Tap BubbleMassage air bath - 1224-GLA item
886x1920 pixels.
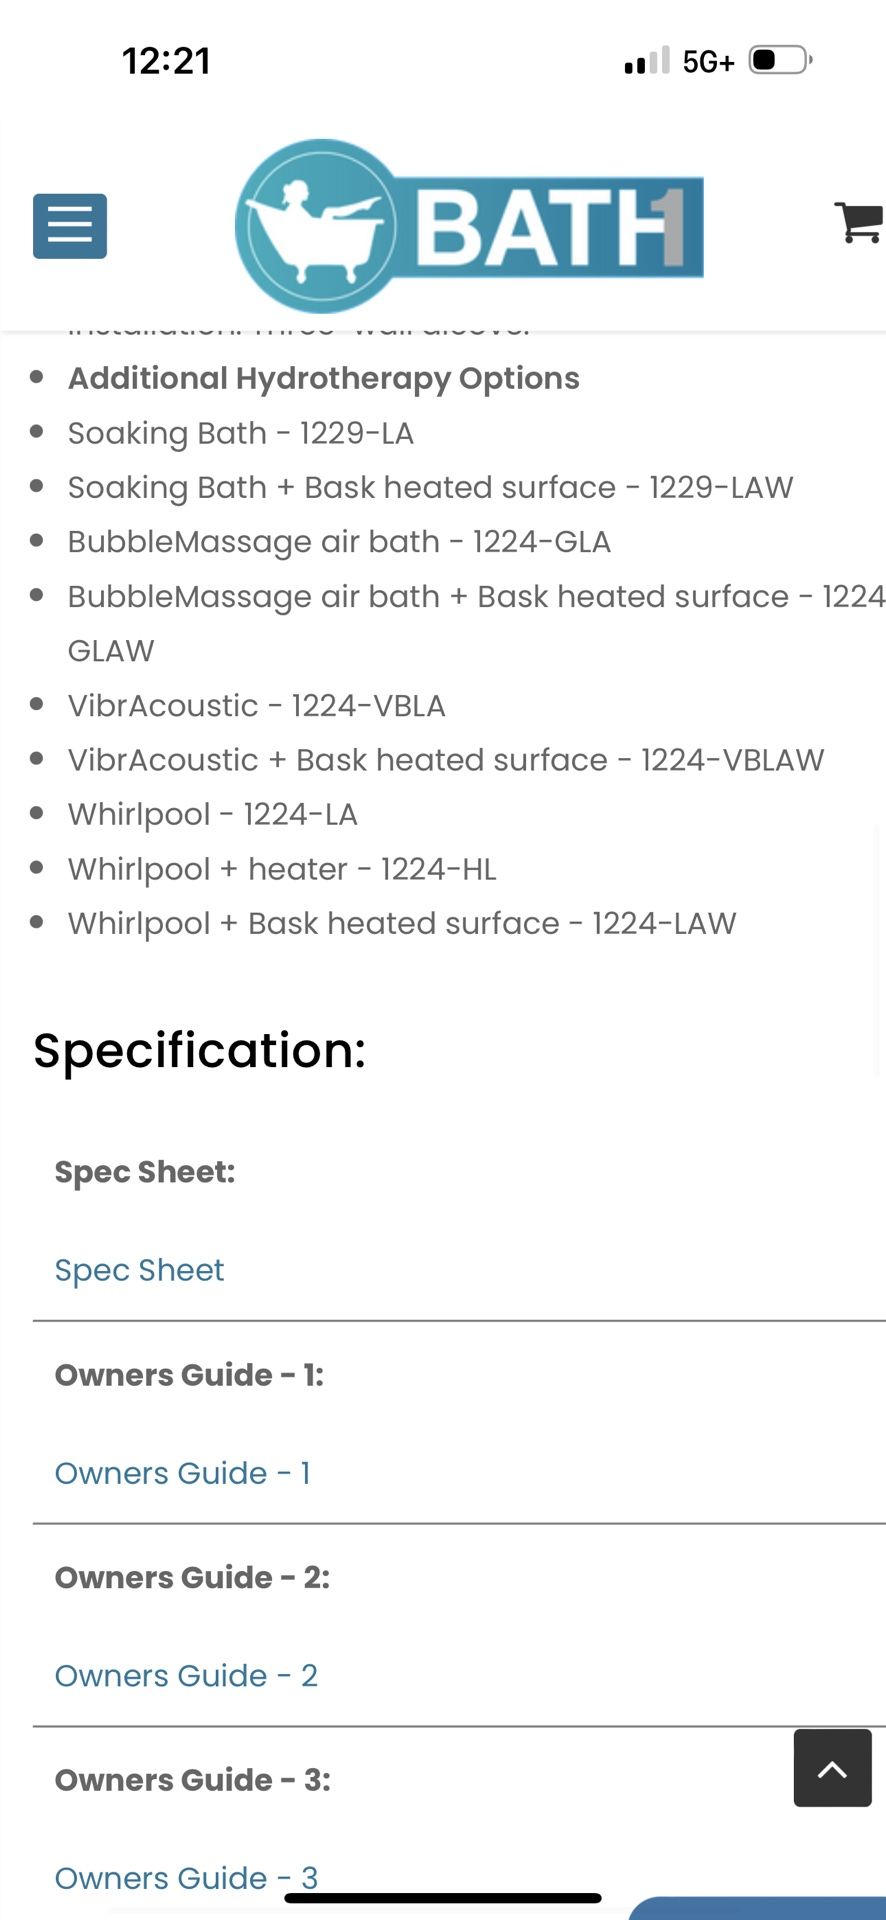(339, 542)
